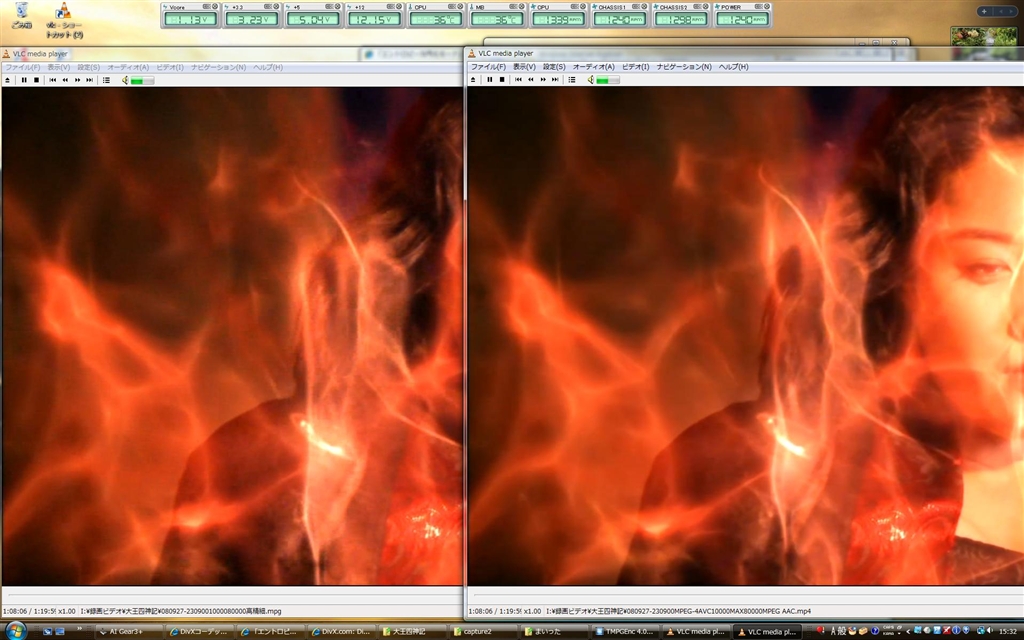Close the MB temperature monitor widget
1024x640 pixels.
tap(521, 7)
